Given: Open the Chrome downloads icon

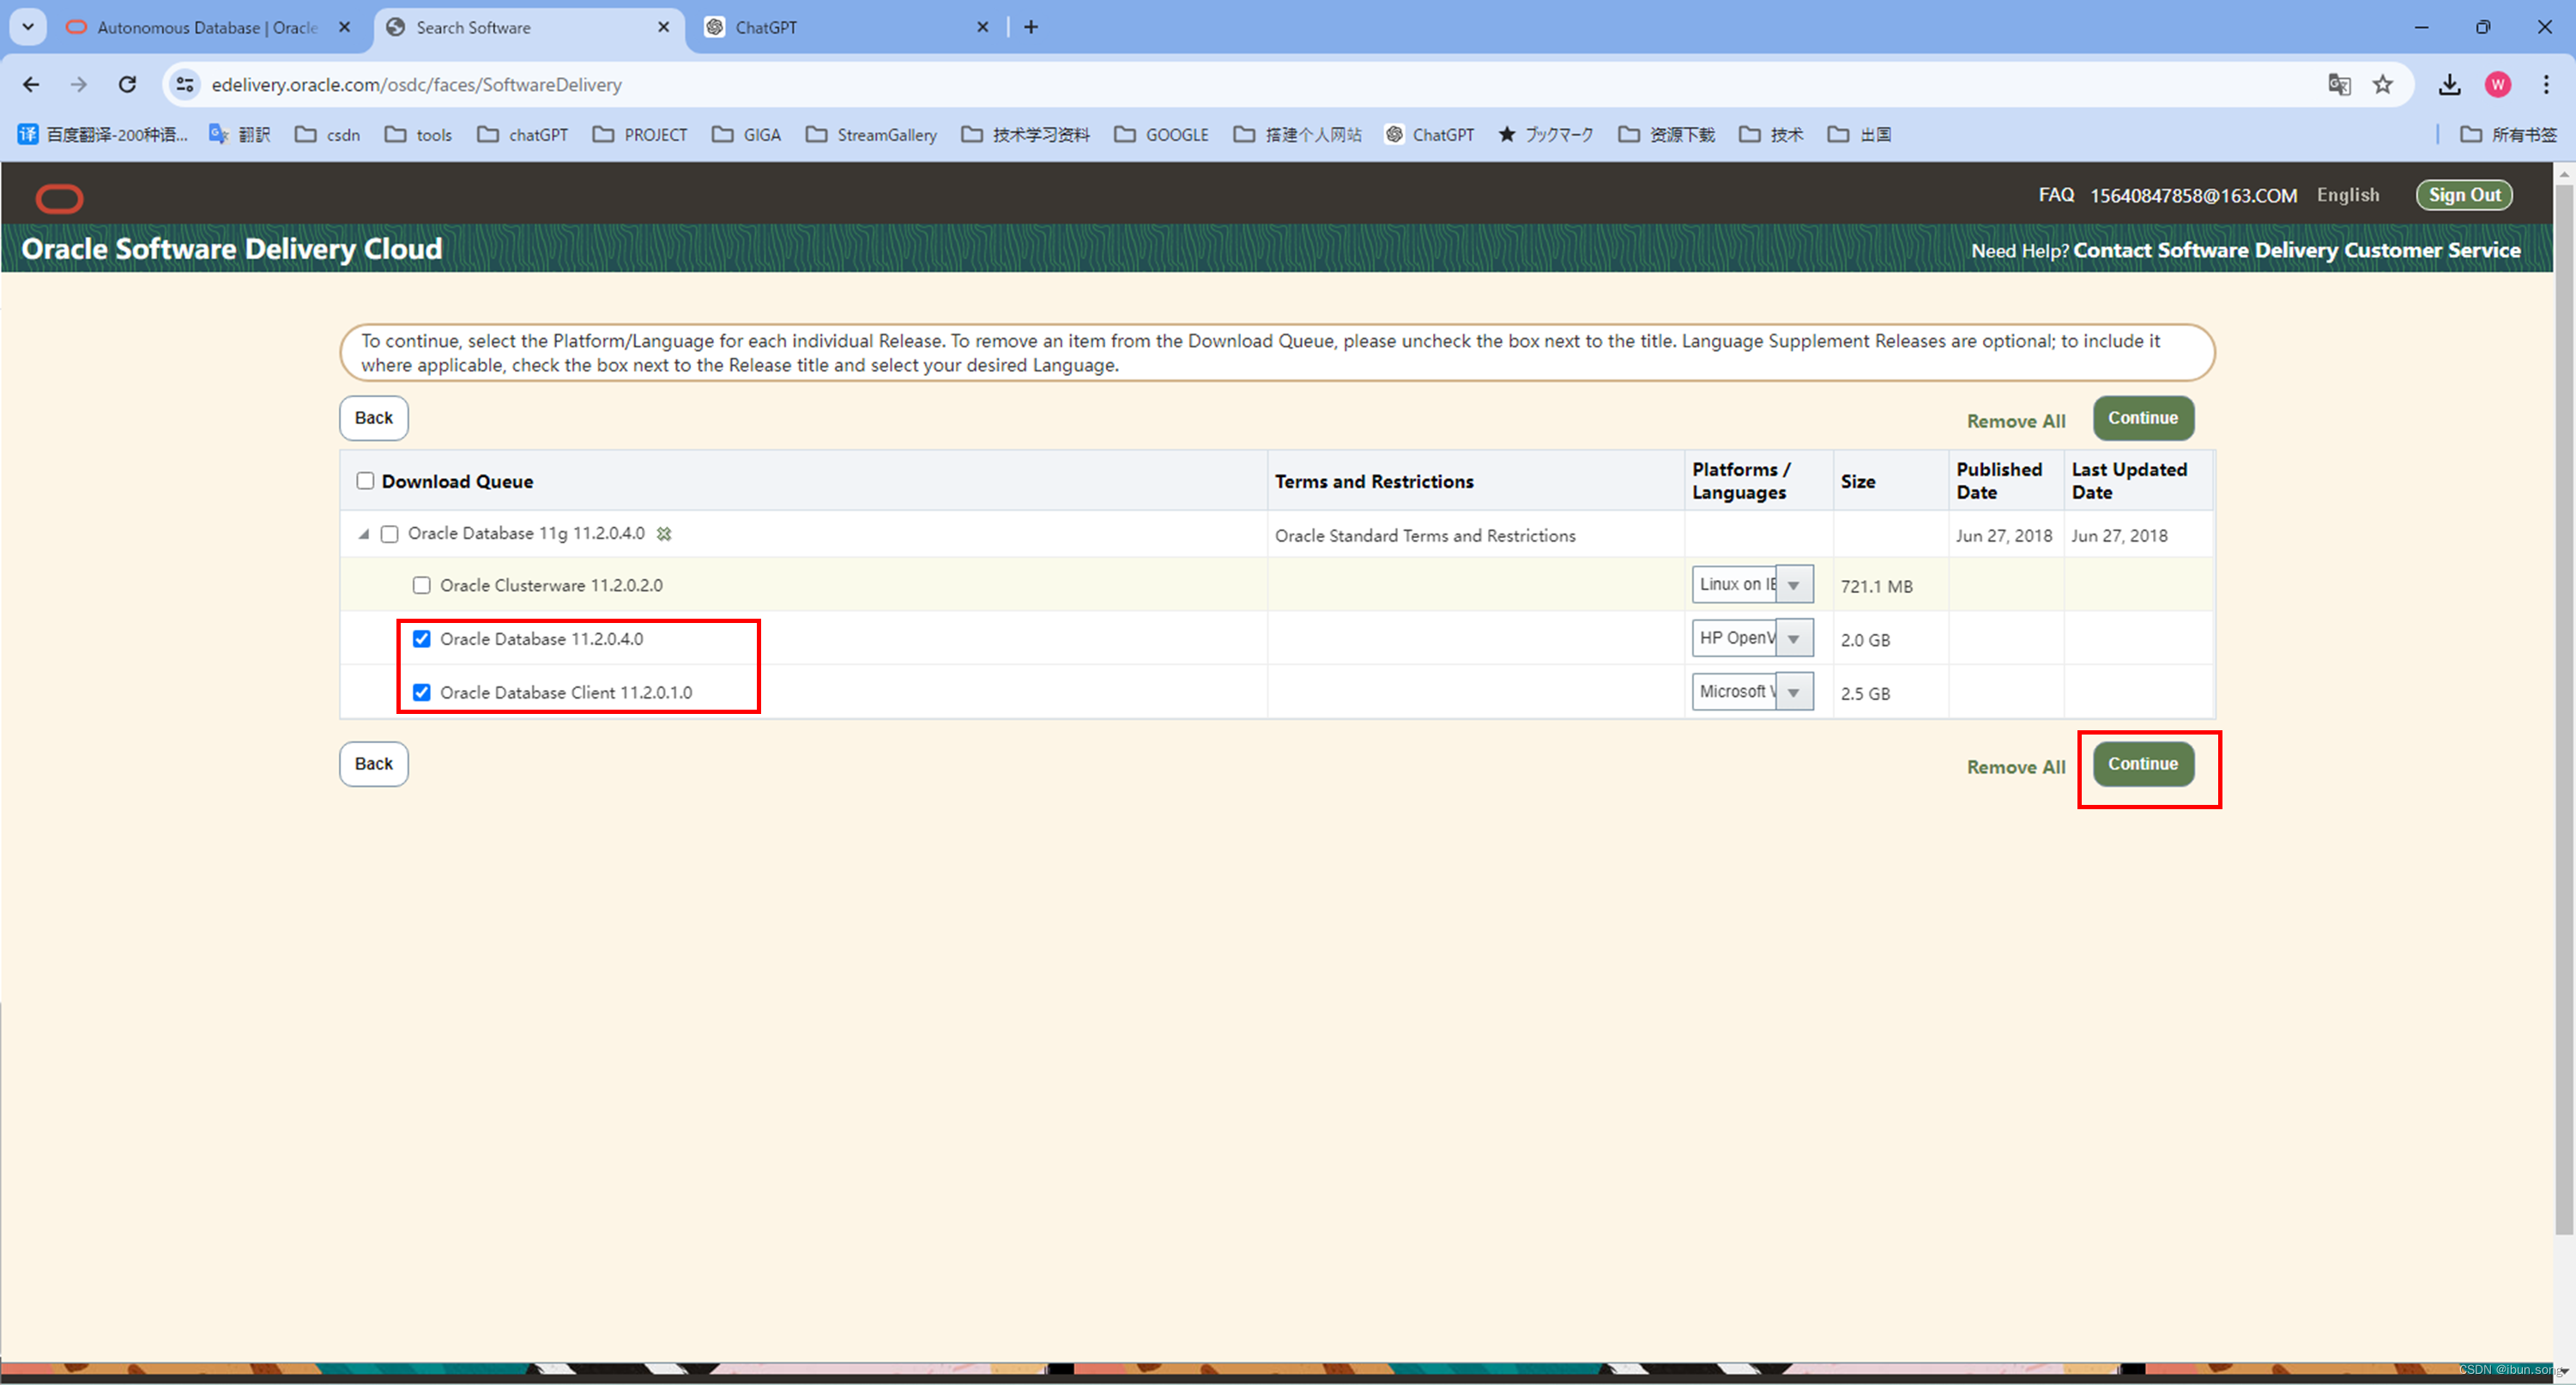Looking at the screenshot, I should click(x=2449, y=85).
